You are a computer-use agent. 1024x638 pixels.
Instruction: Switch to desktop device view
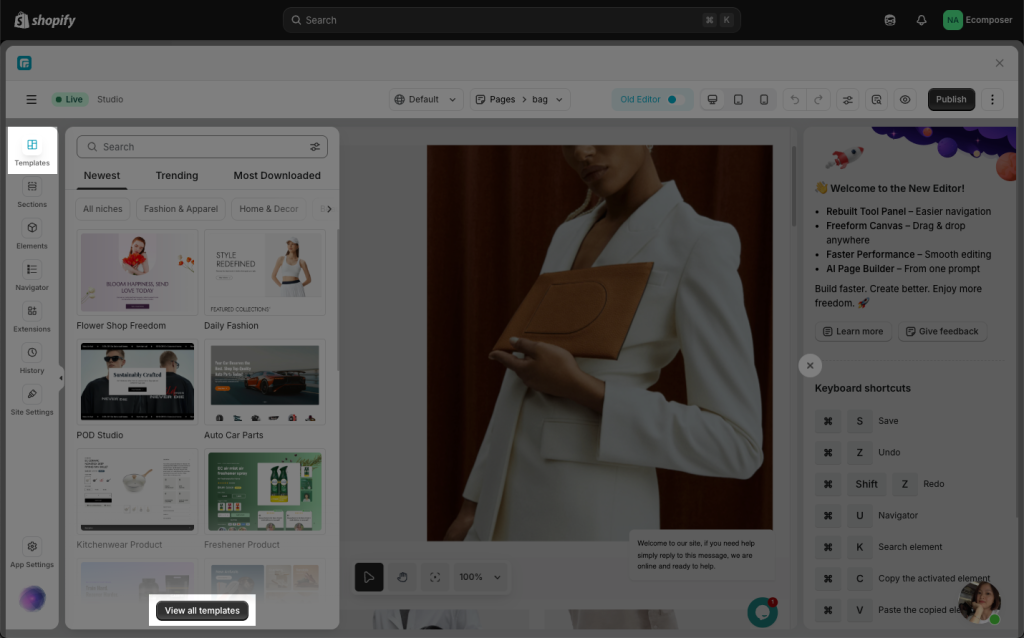pos(713,100)
